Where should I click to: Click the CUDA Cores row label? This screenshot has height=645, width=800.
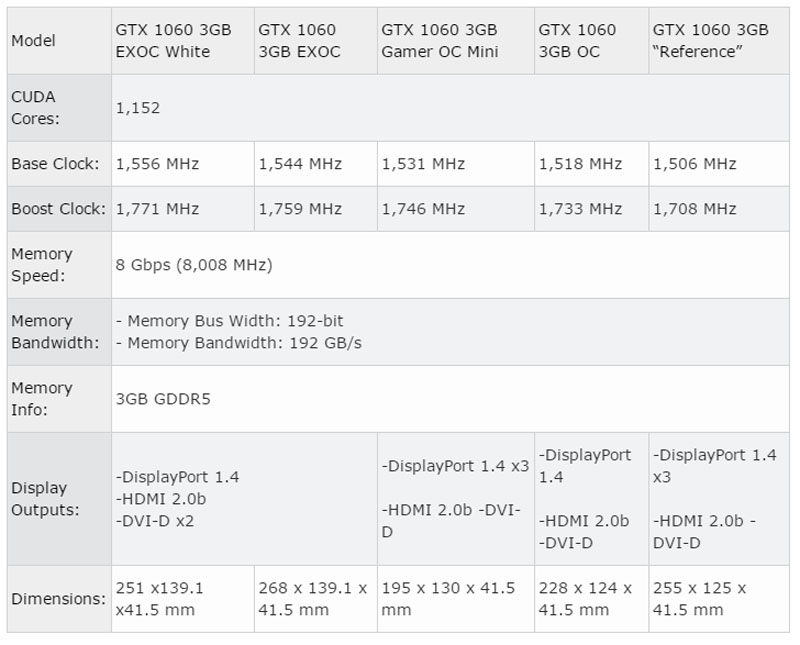point(59,108)
